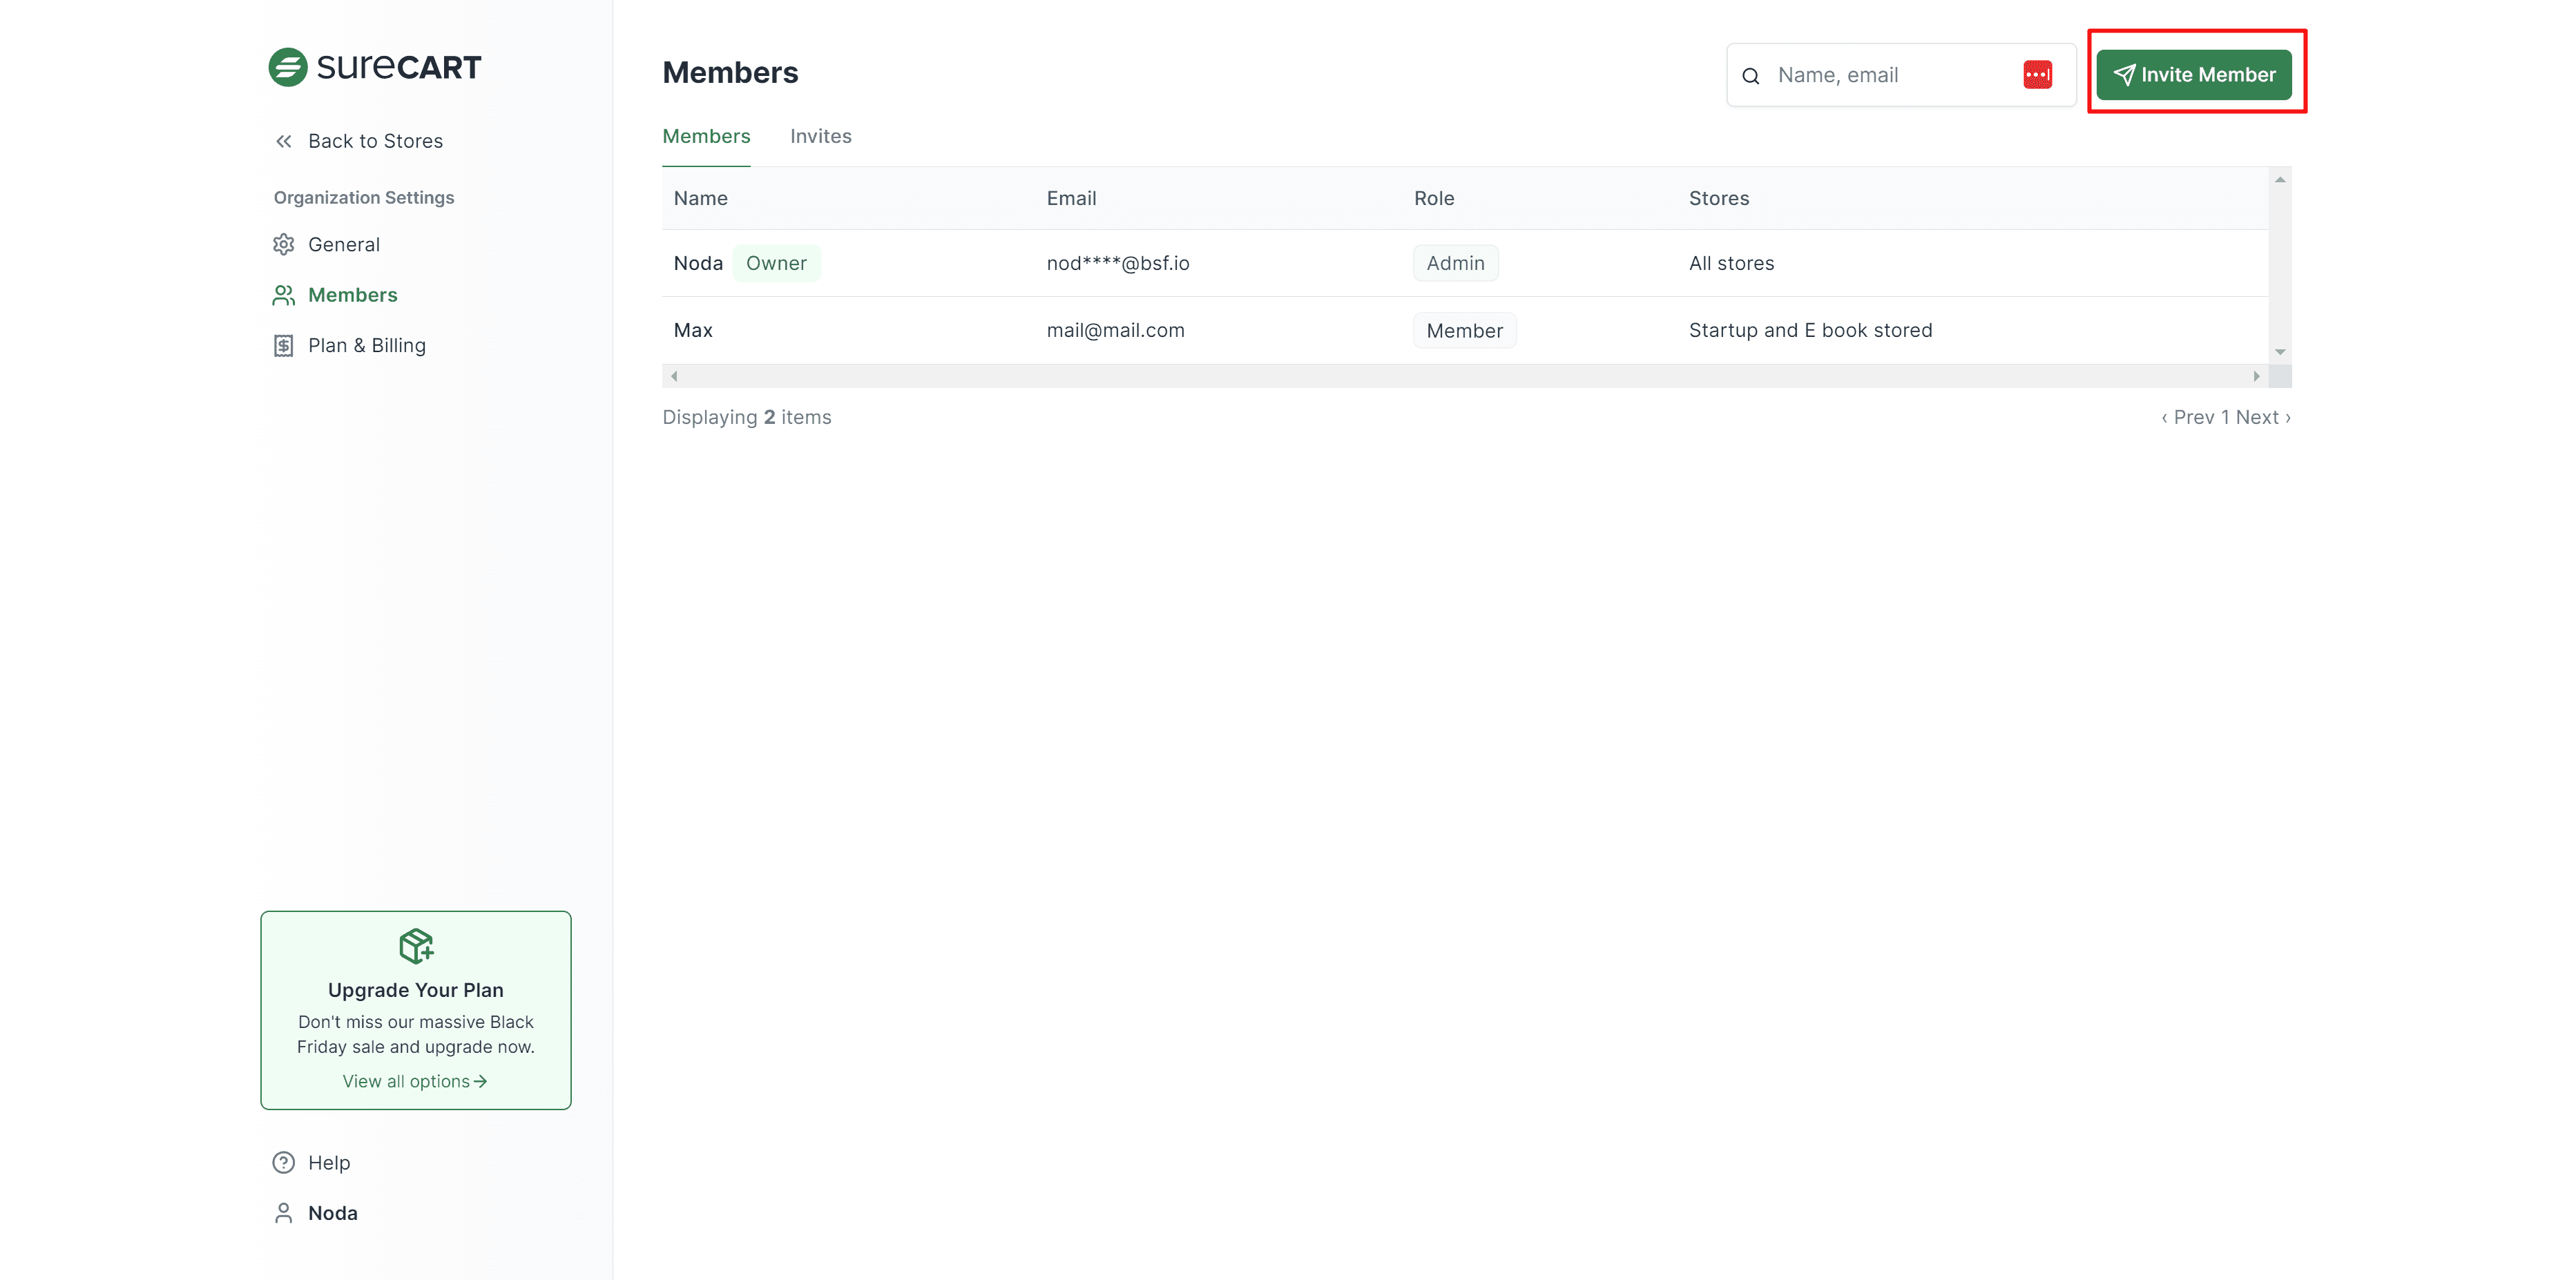This screenshot has height=1280, width=2576.
Task: Click the Member role badge for Max
Action: tap(1464, 331)
